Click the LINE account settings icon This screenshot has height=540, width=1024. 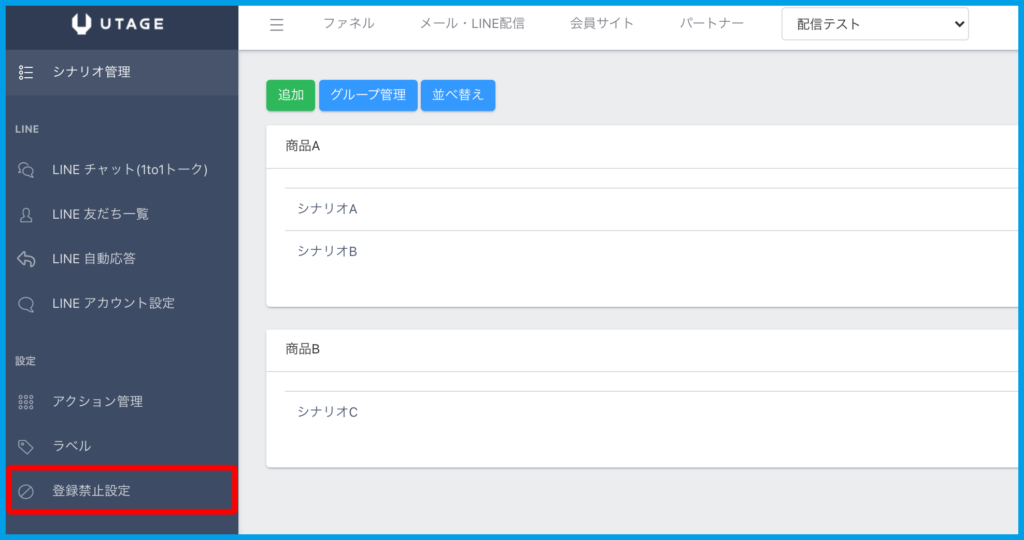pyautogui.click(x=27, y=303)
